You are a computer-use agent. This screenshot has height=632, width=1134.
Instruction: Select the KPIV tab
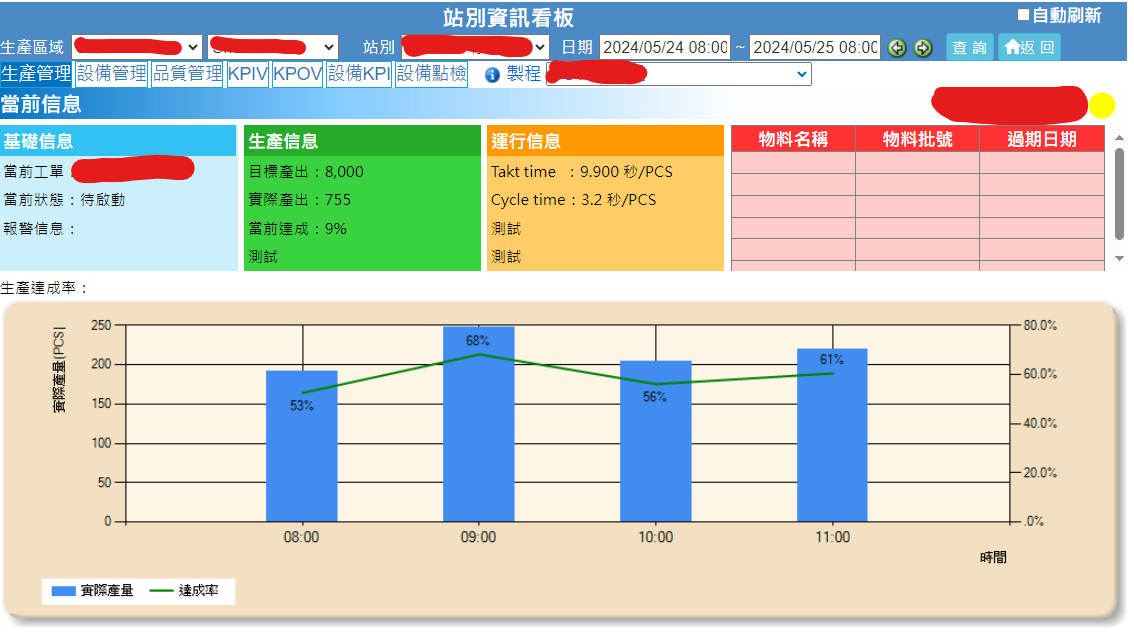pyautogui.click(x=247, y=74)
